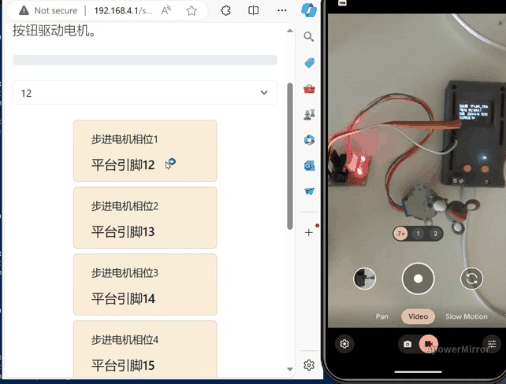Open browser settings and more menu

pos(282,11)
